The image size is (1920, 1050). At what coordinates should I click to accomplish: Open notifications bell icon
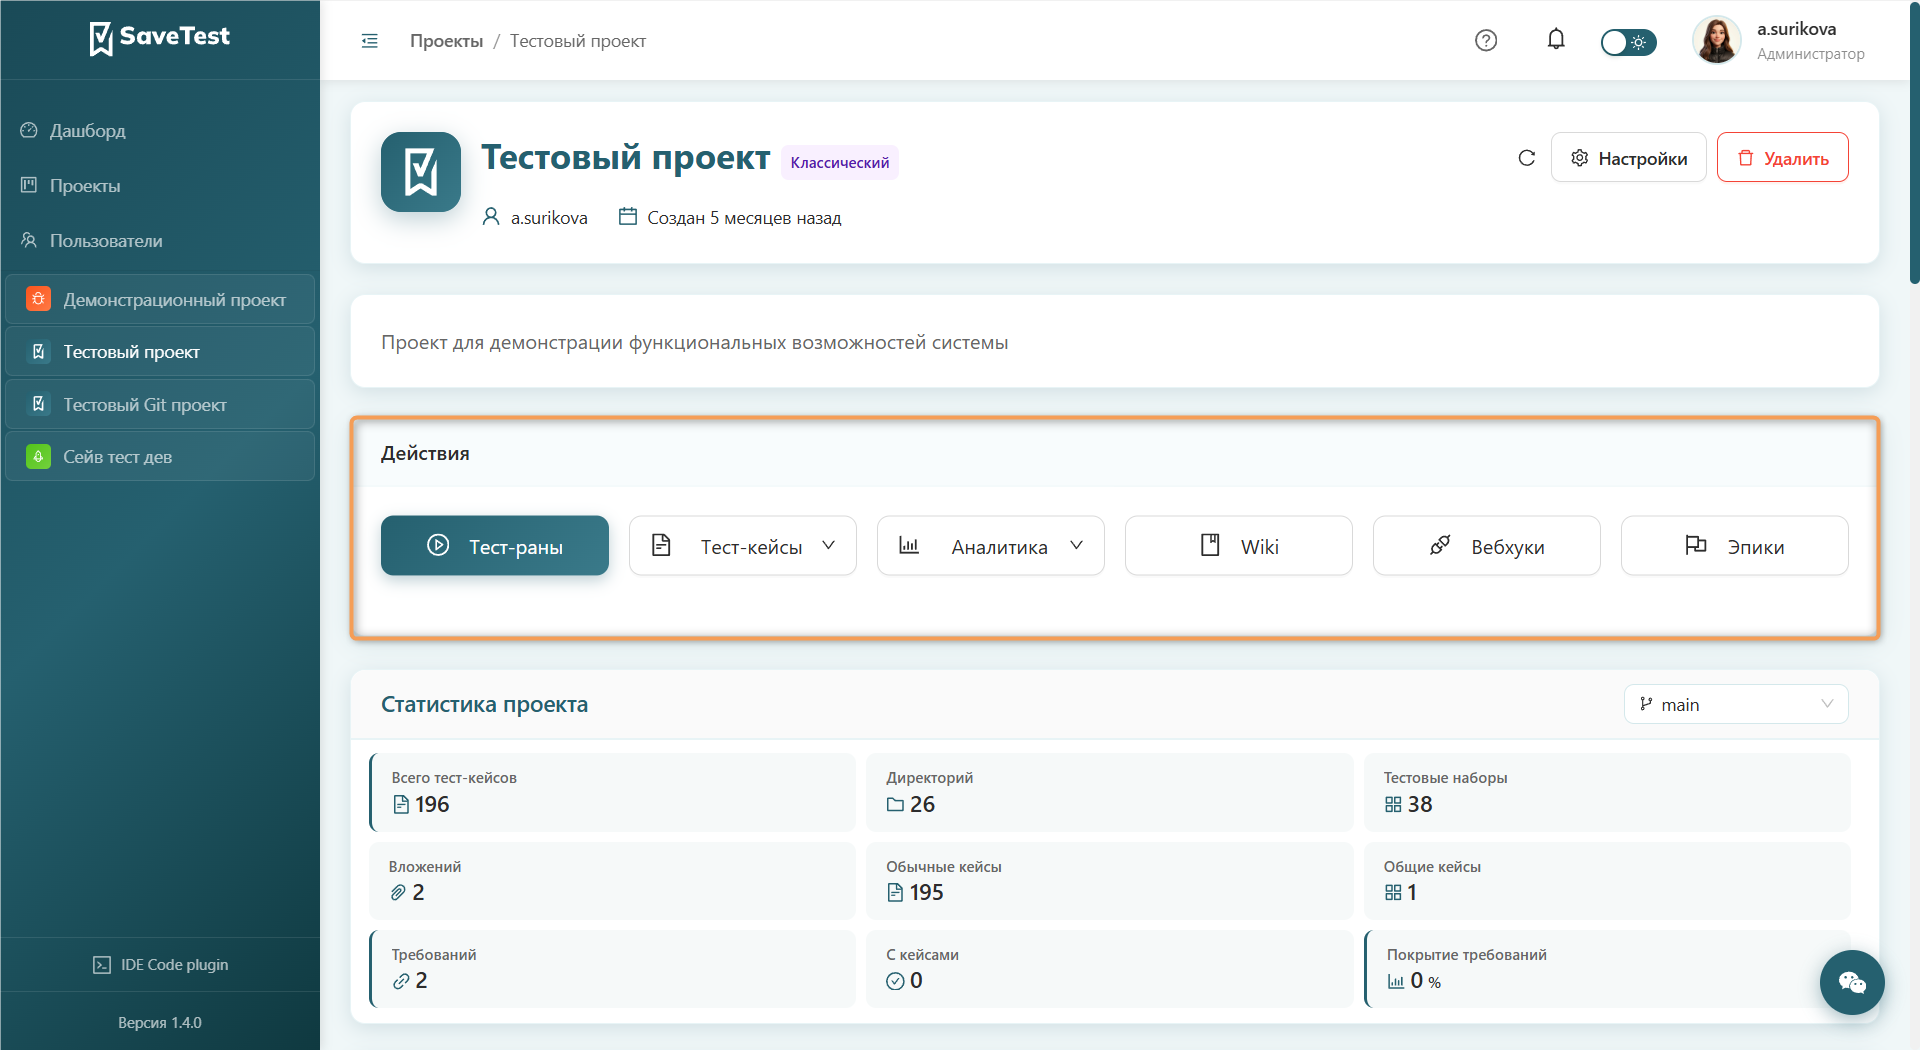[1556, 40]
